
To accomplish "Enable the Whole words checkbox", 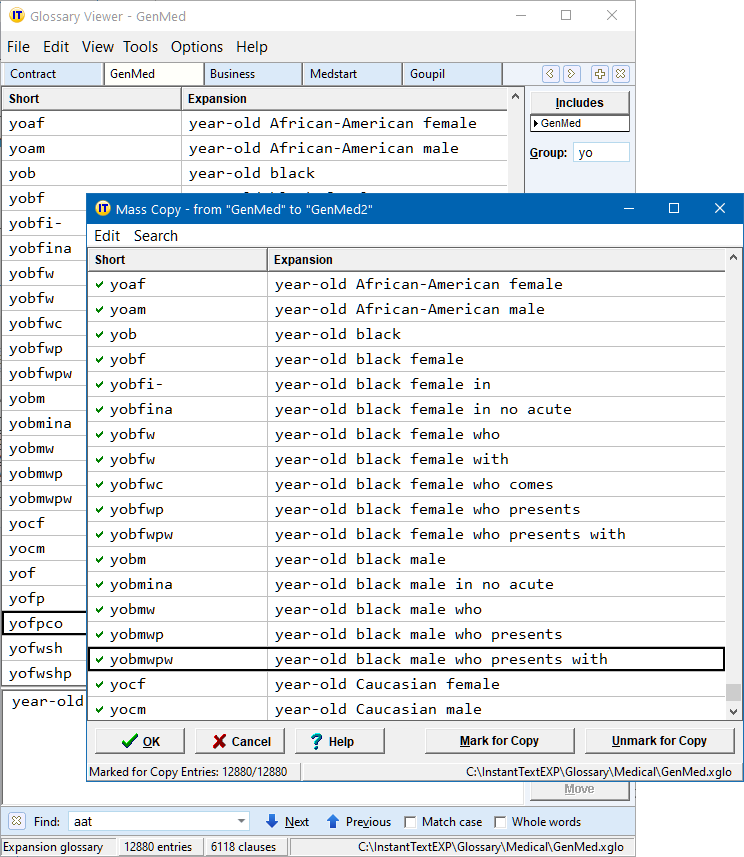I will pos(500,822).
